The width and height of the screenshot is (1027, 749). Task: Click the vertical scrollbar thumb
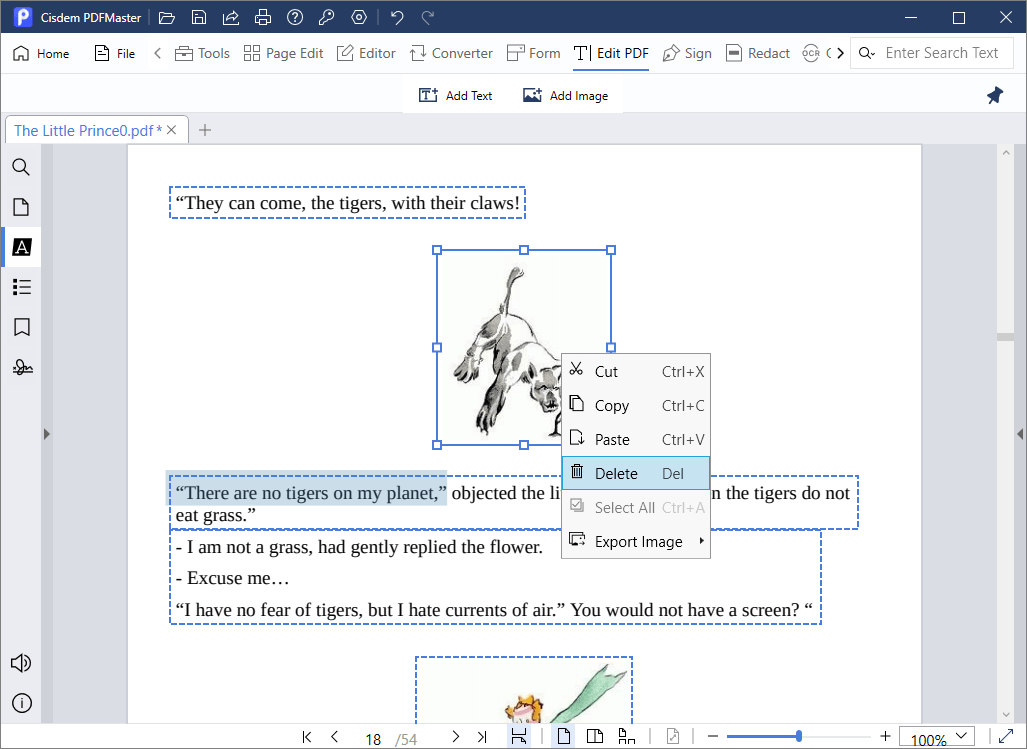click(x=1005, y=337)
